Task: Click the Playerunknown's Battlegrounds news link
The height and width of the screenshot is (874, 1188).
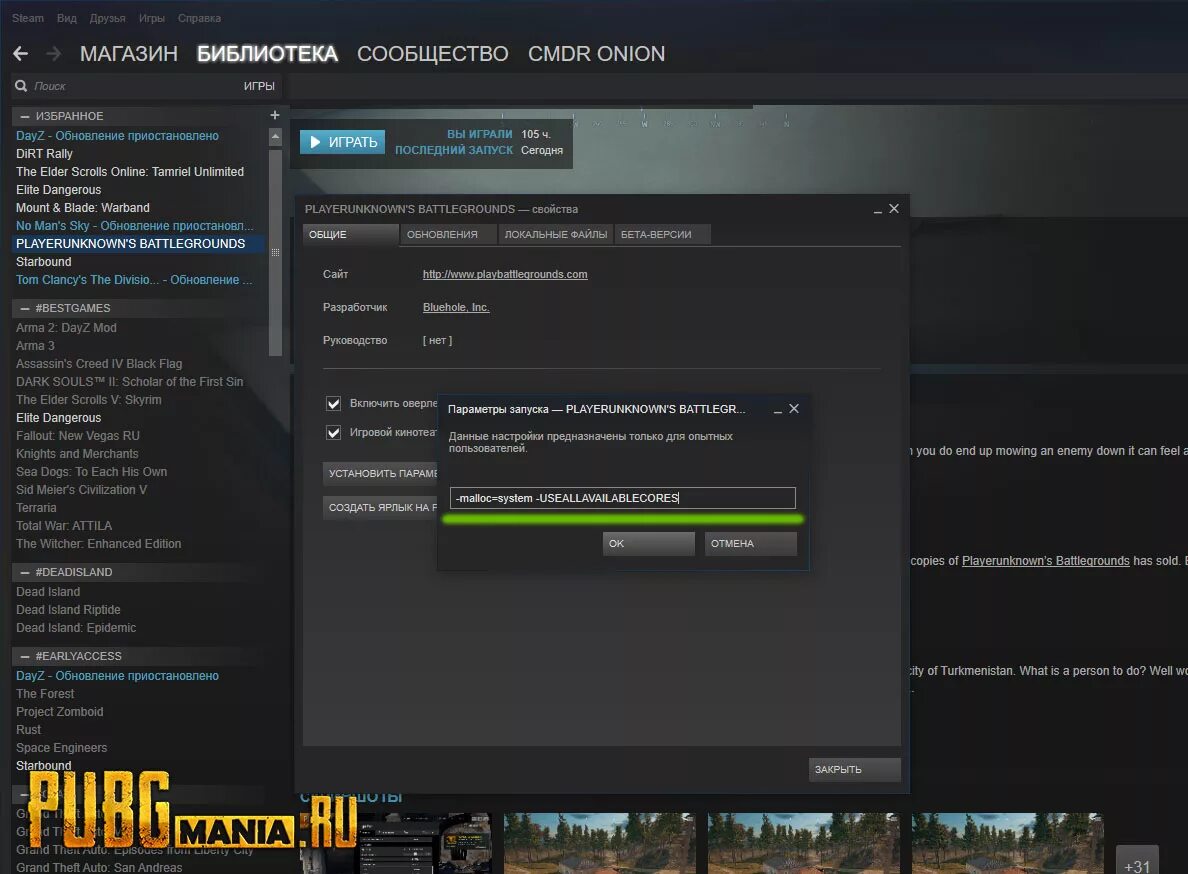Action: (x=1046, y=561)
